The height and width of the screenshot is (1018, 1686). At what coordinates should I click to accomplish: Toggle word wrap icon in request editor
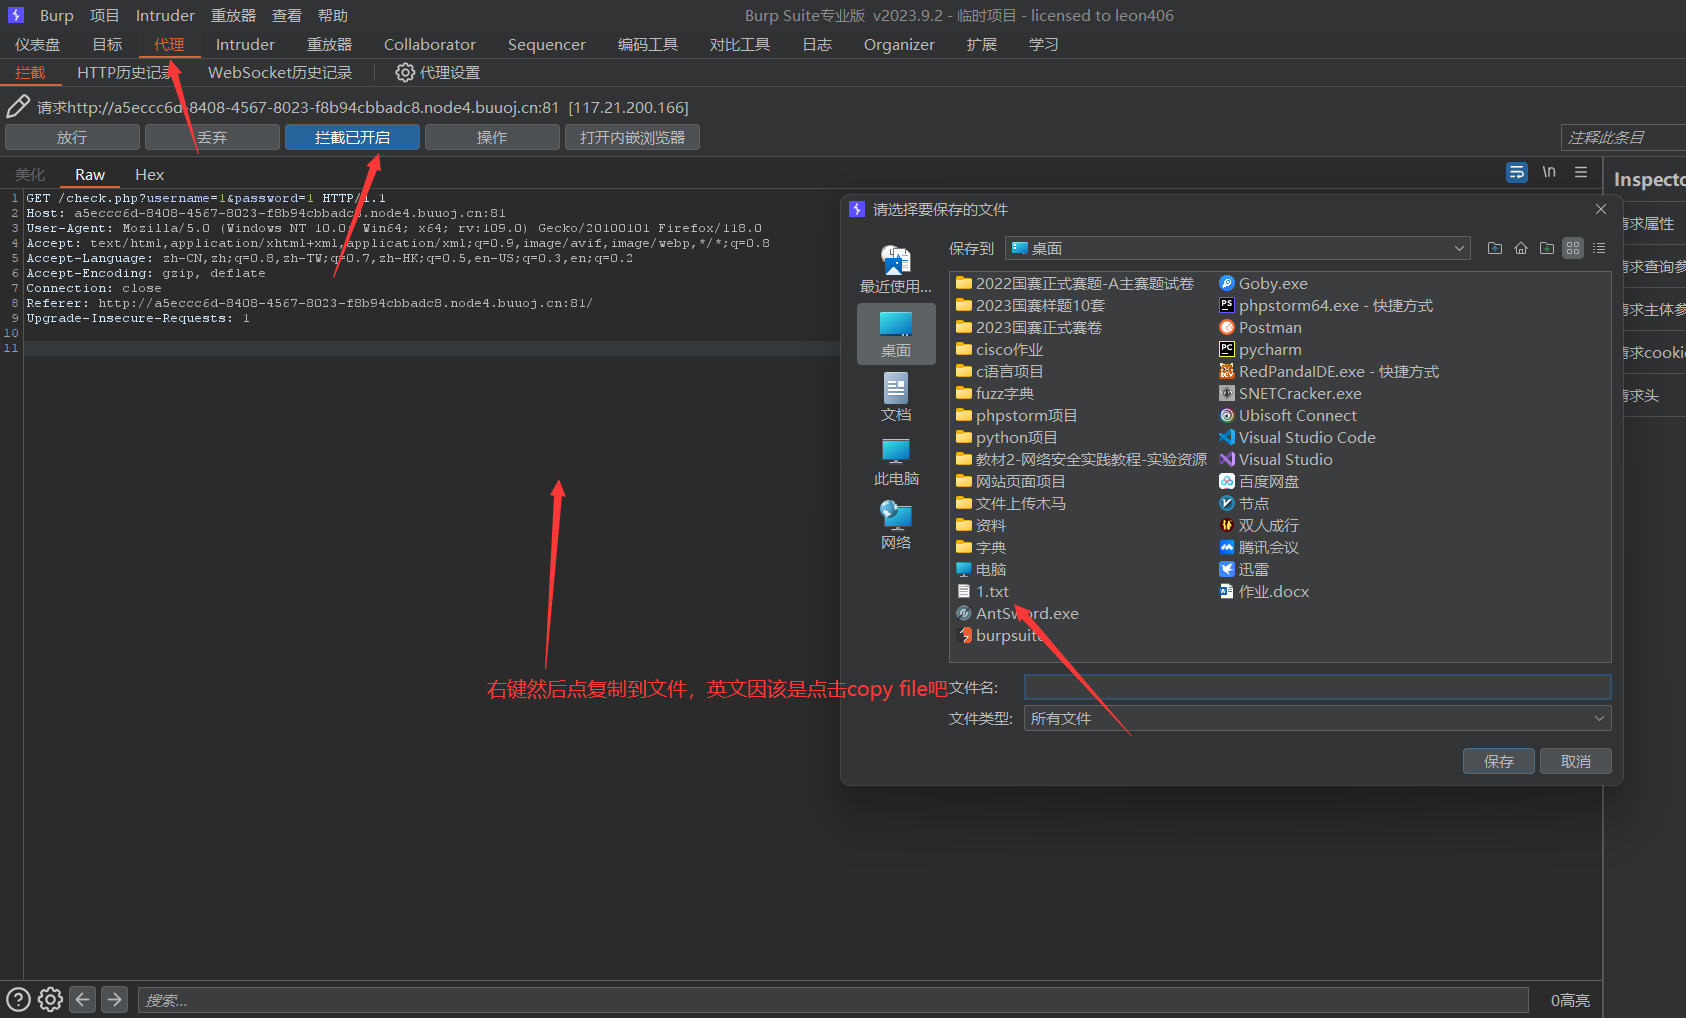[x=1516, y=172]
